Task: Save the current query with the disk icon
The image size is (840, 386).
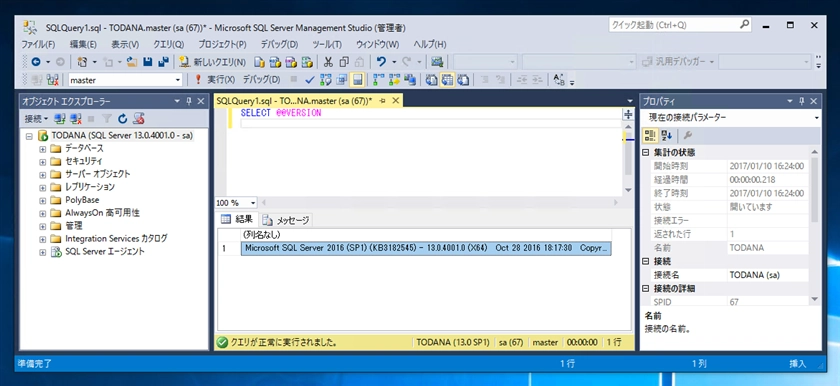Action: coord(147,62)
